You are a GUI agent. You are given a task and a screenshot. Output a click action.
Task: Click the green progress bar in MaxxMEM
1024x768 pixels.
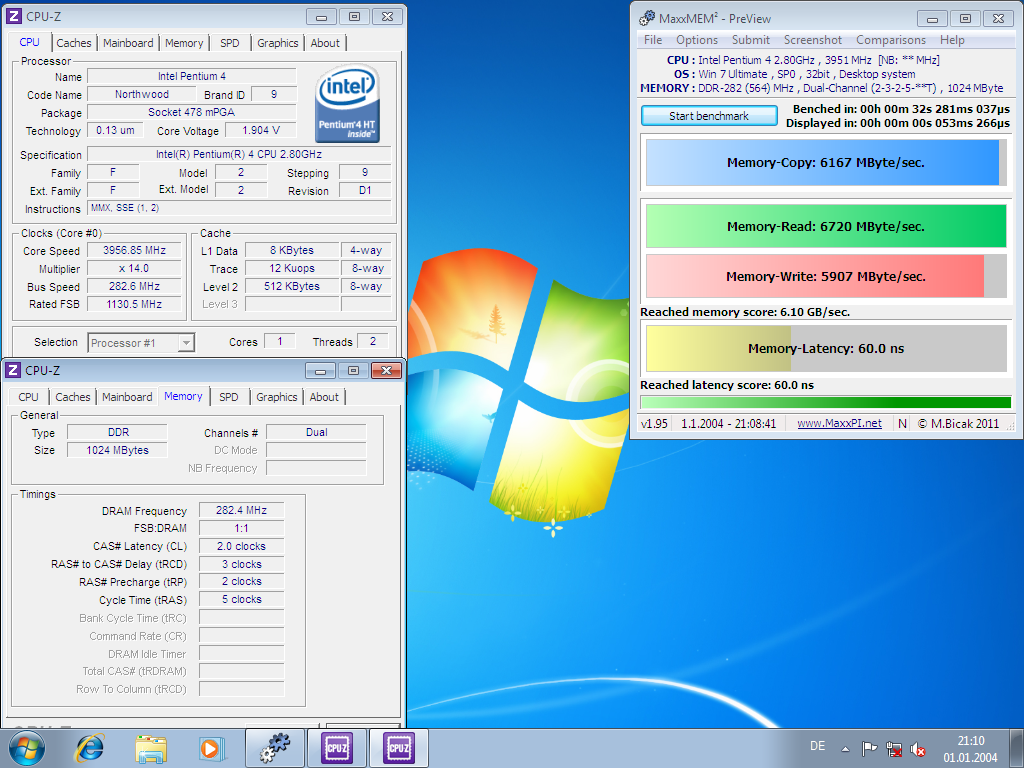(x=826, y=402)
